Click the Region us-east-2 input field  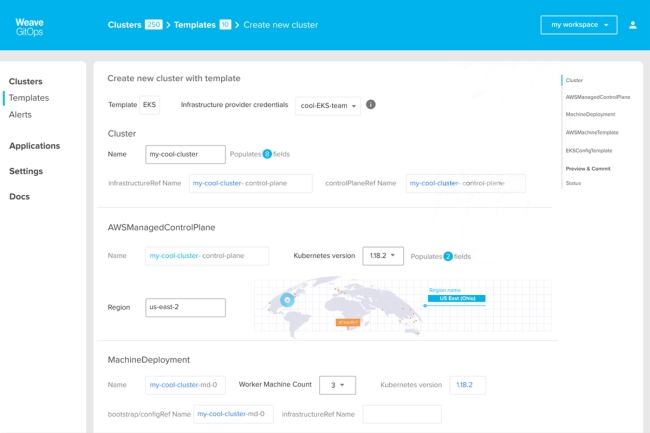click(x=185, y=307)
